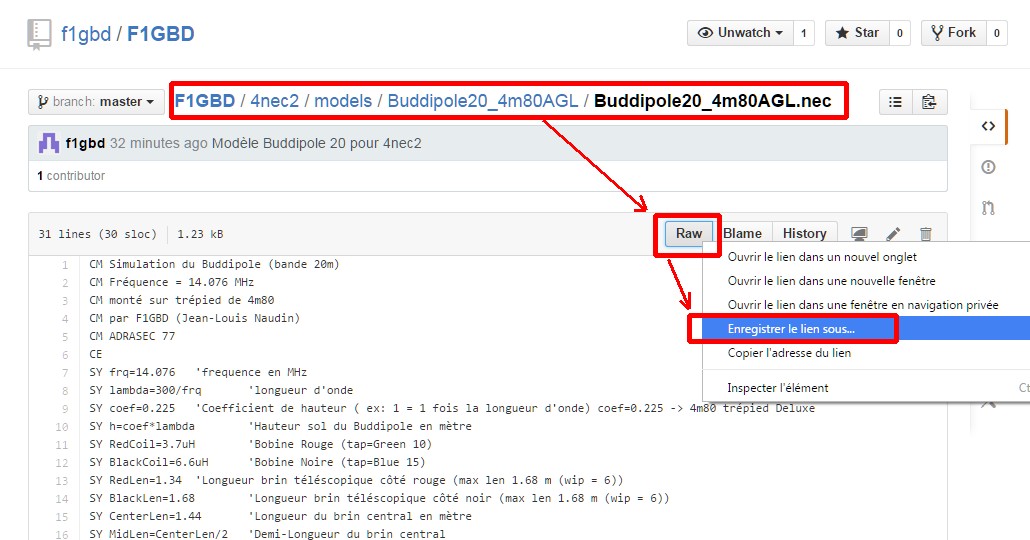1030x540 pixels.
Task: Open the Pull requests sidebar icon
Action: [988, 208]
